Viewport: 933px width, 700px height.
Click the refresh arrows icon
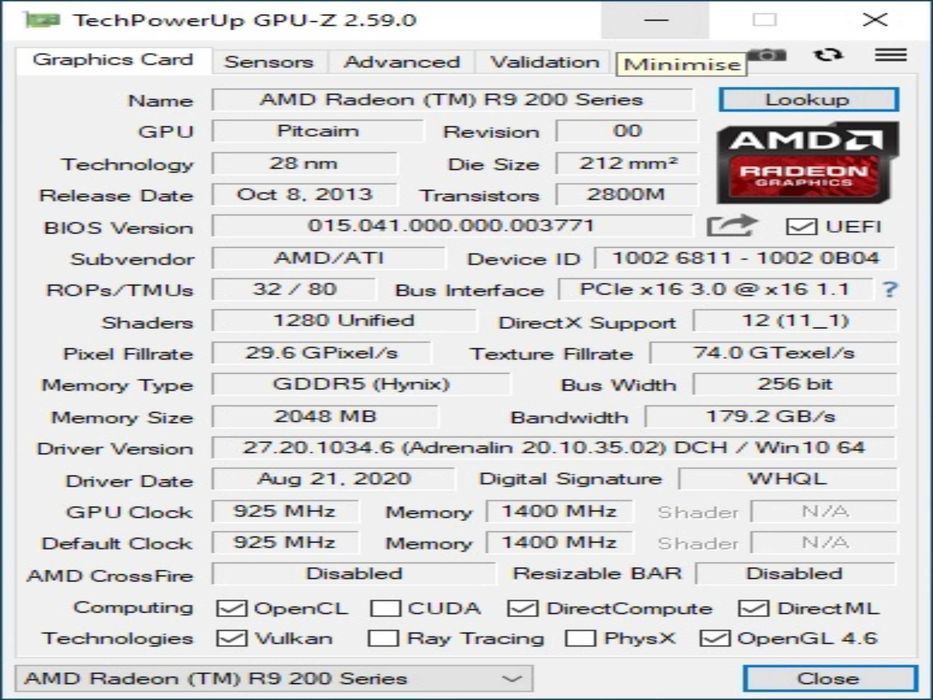point(828,55)
